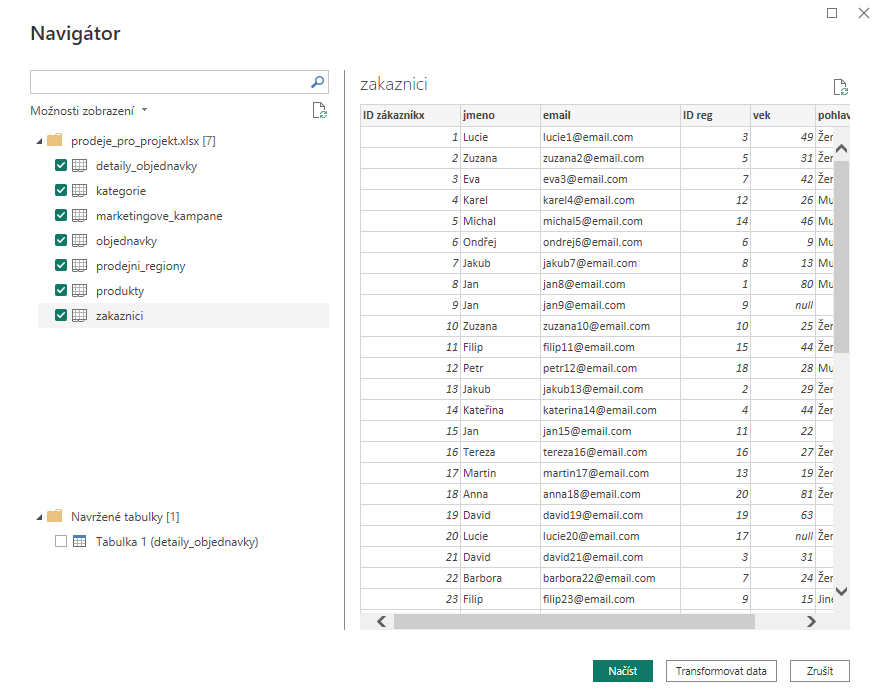Screen dimensions: 880x700
Task: Click the Načíst button
Action: (x=623, y=671)
